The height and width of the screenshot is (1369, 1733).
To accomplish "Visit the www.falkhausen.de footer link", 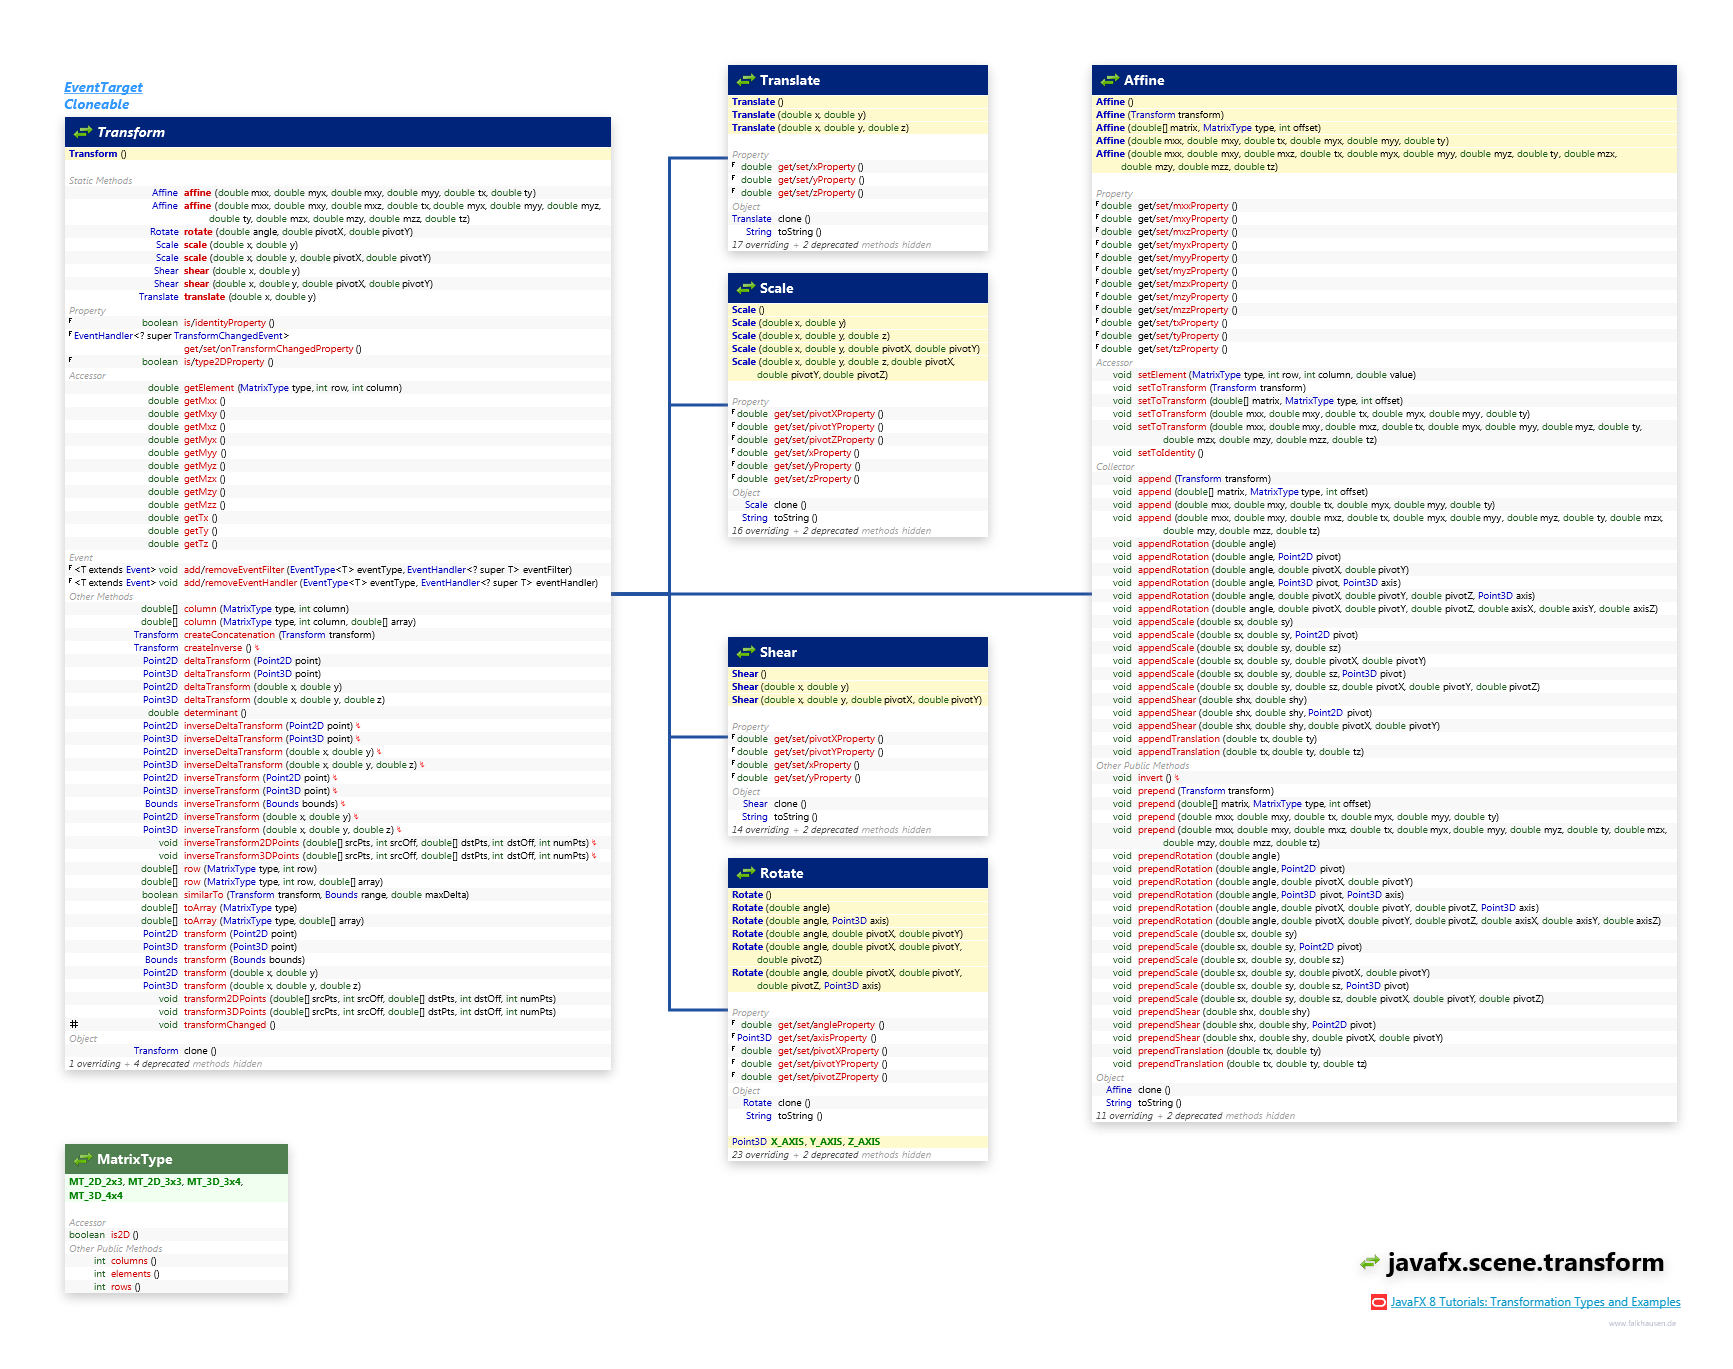I will pyautogui.click(x=1642, y=1323).
